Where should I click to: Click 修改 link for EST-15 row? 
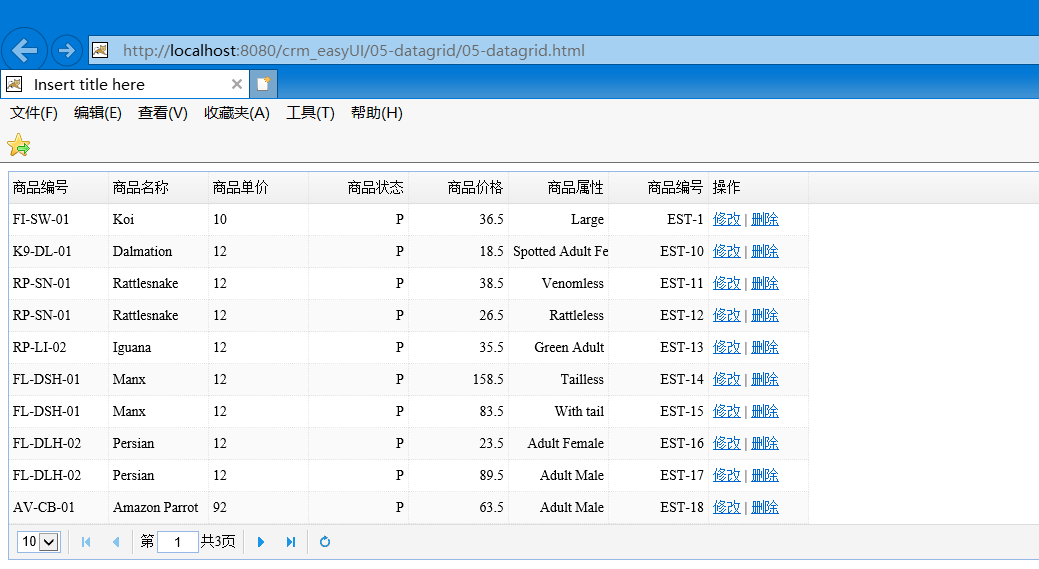pyautogui.click(x=726, y=411)
